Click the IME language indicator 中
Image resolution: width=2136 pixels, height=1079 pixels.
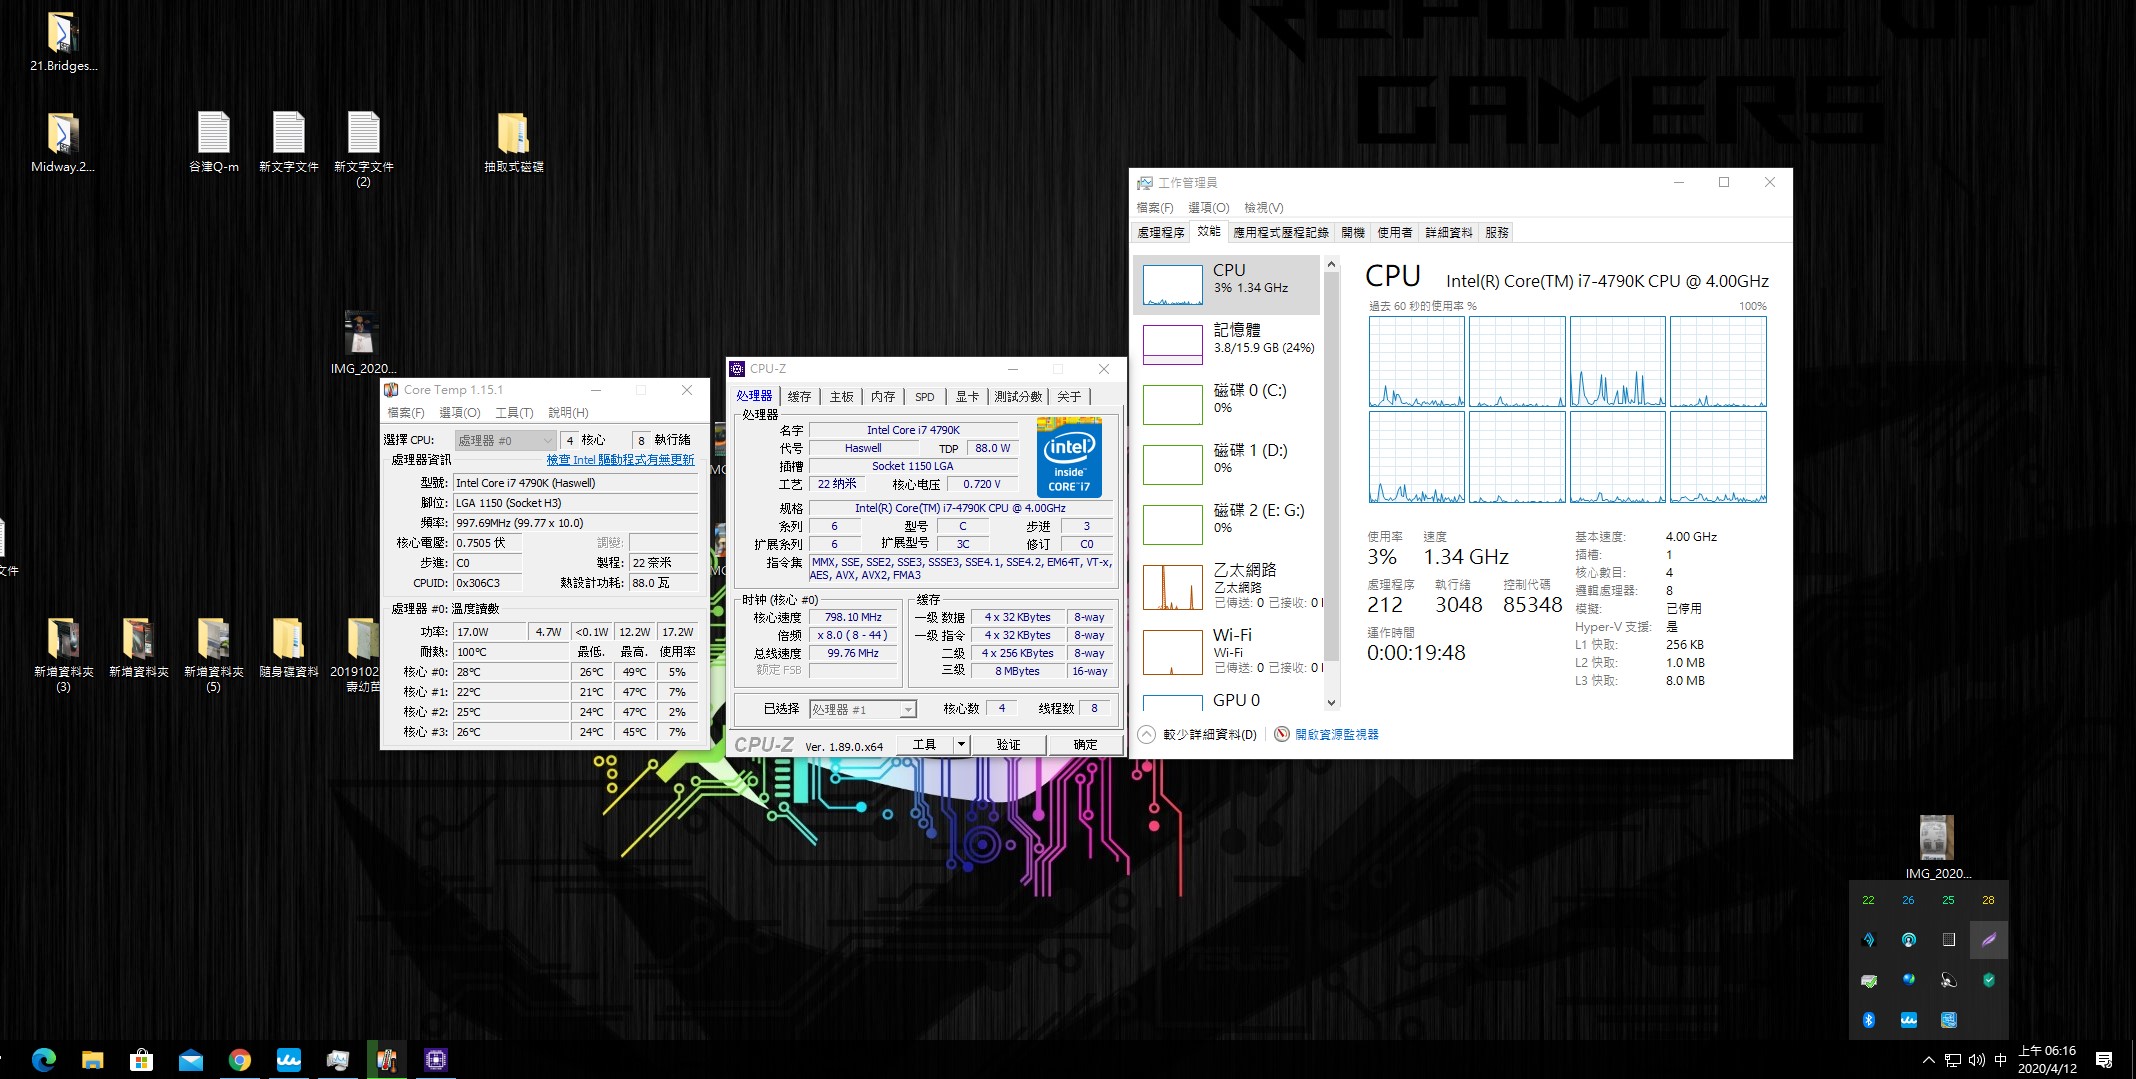(x=2000, y=1060)
